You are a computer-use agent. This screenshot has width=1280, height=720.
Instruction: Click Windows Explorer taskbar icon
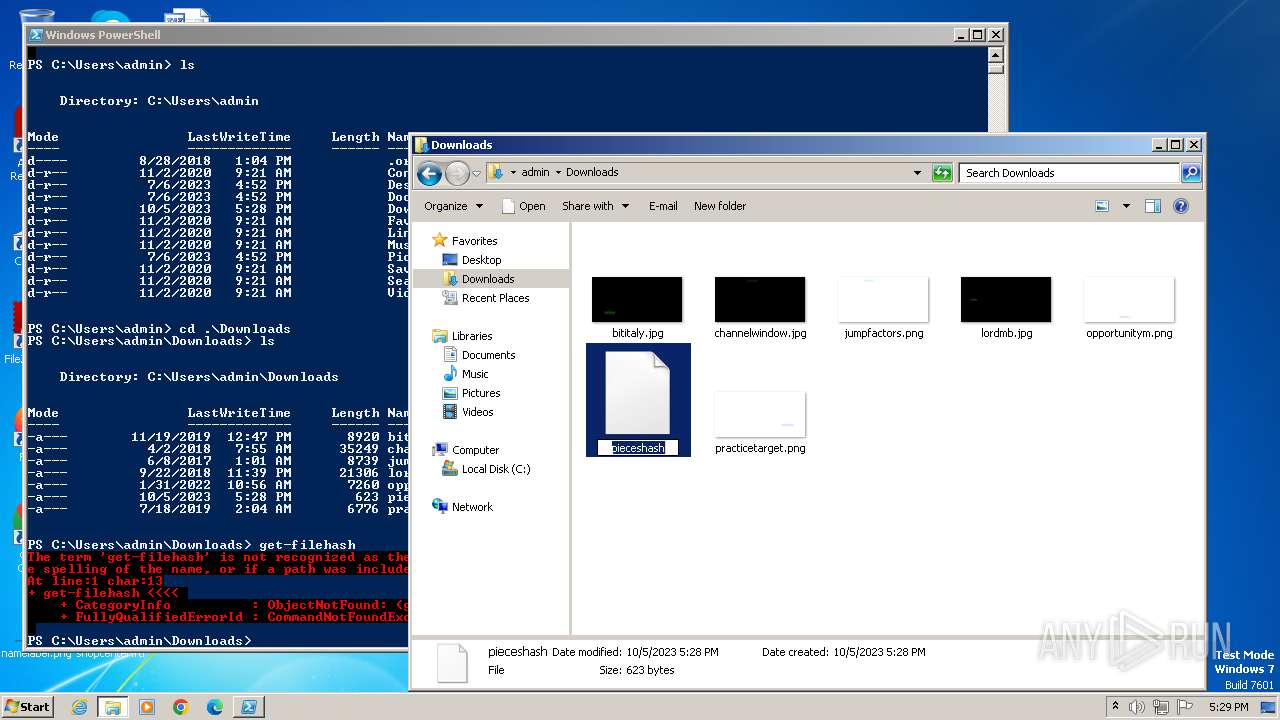(x=113, y=707)
